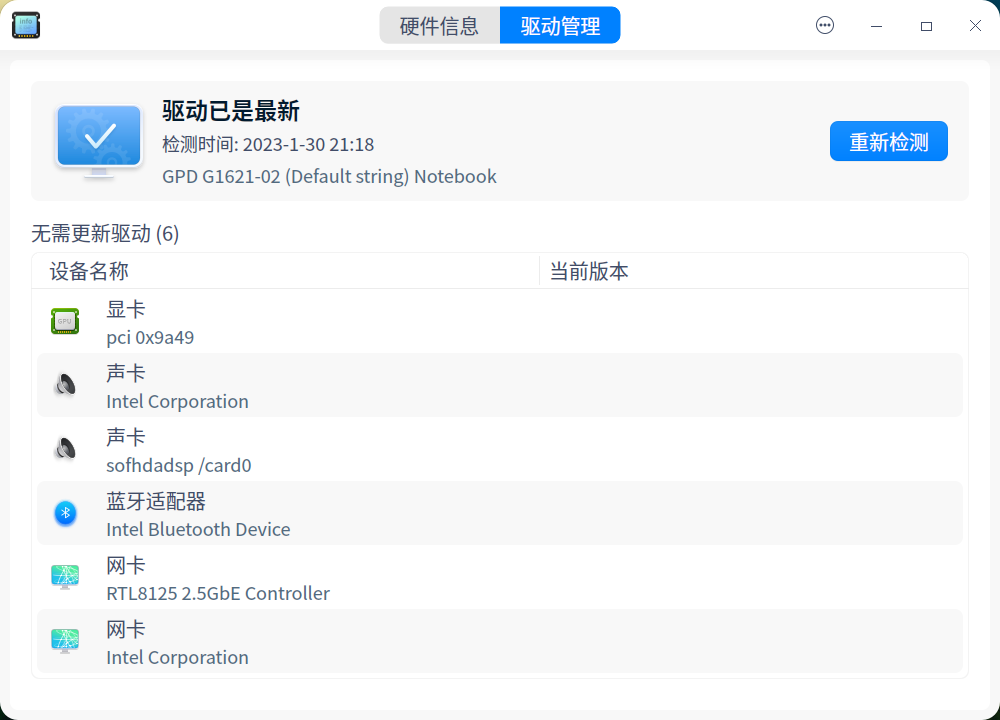Click the blue checkmark status icon
The width and height of the screenshot is (1000, 720).
click(97, 137)
